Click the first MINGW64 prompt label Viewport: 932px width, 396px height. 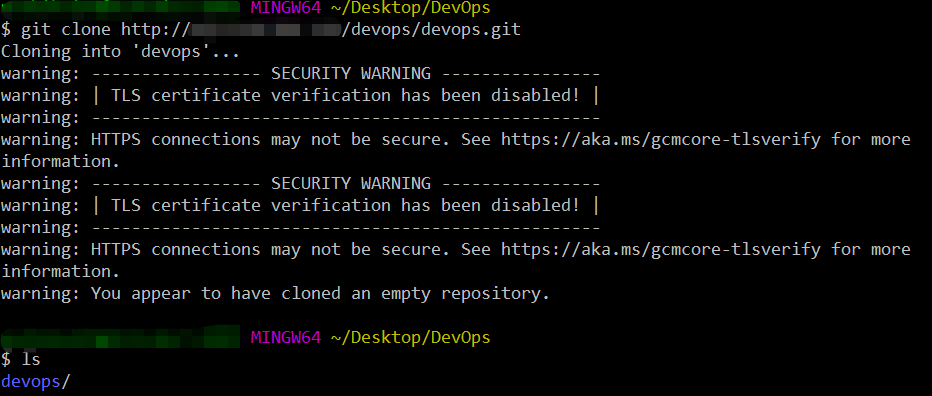285,8
